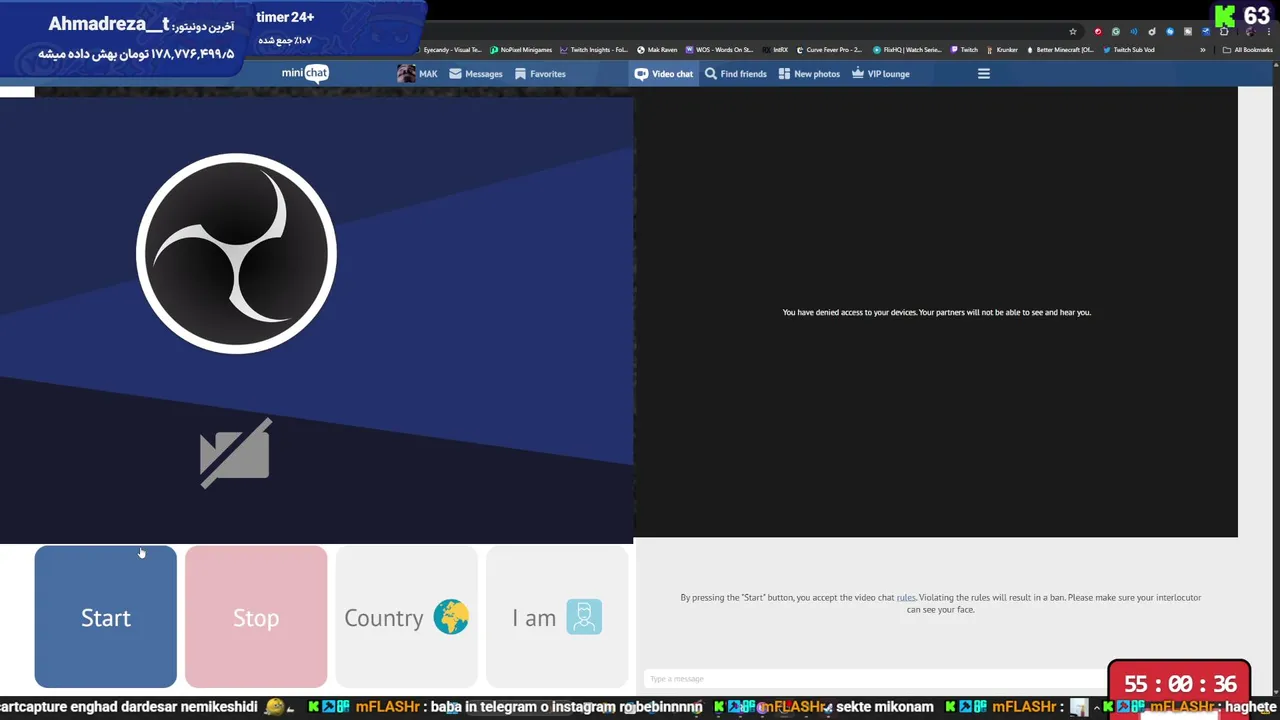
Task: Open the MAK profile avatar
Action: [x=406, y=73]
